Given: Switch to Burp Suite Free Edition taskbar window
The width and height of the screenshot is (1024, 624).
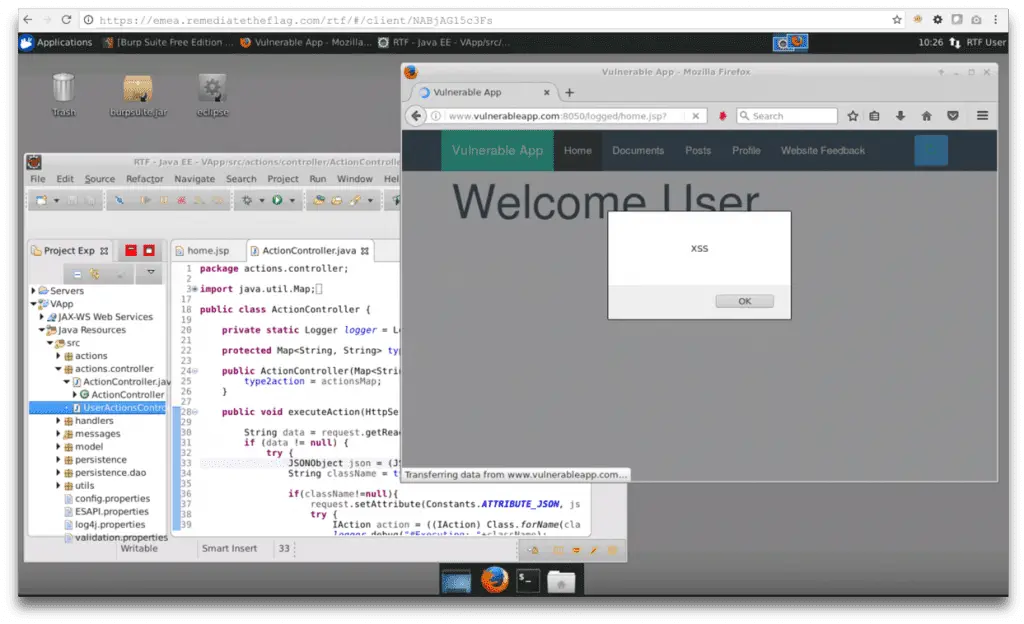Looking at the screenshot, I should 168,42.
